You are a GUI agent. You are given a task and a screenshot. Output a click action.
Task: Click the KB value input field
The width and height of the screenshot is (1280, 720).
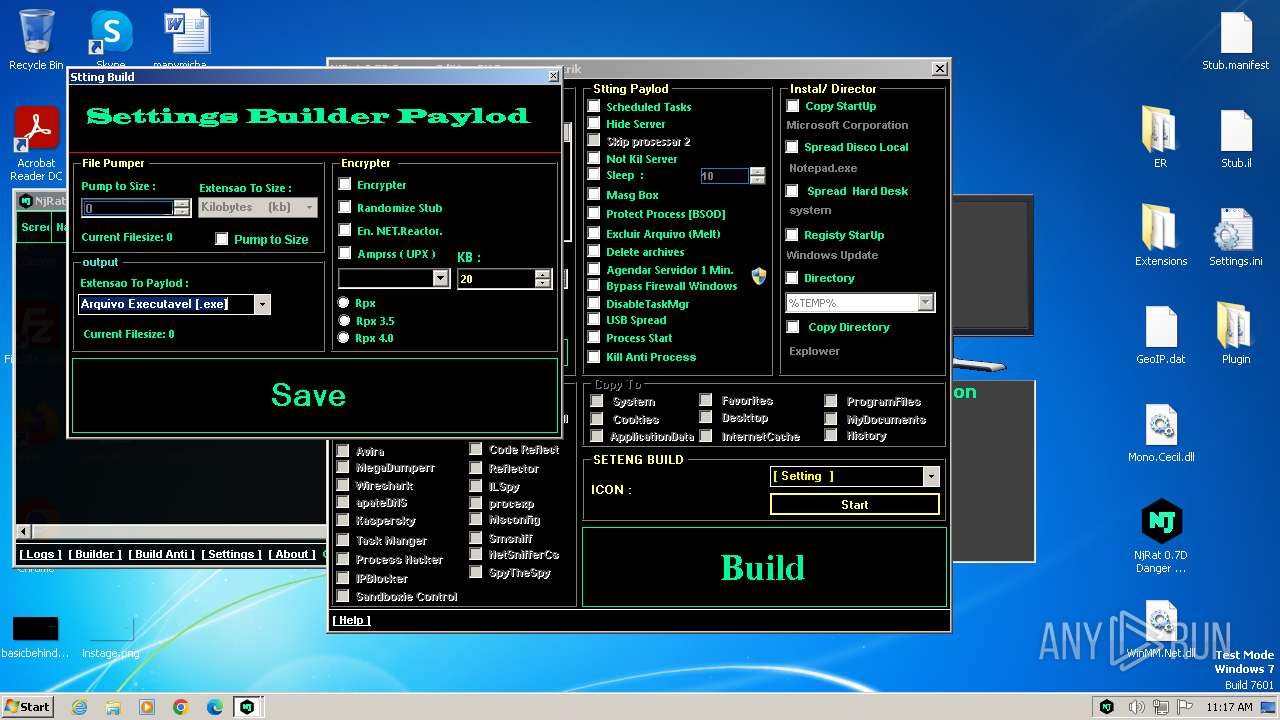(x=496, y=279)
